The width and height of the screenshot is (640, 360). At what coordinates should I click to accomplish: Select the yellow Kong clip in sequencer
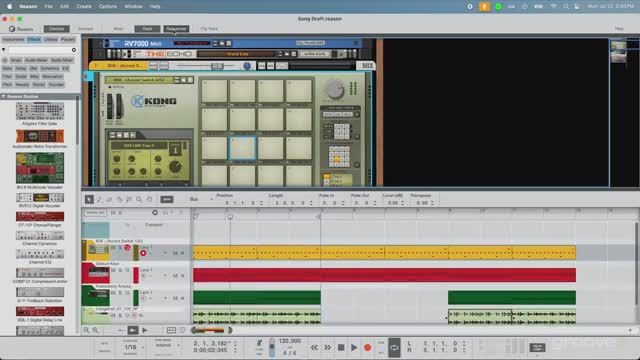pos(384,253)
